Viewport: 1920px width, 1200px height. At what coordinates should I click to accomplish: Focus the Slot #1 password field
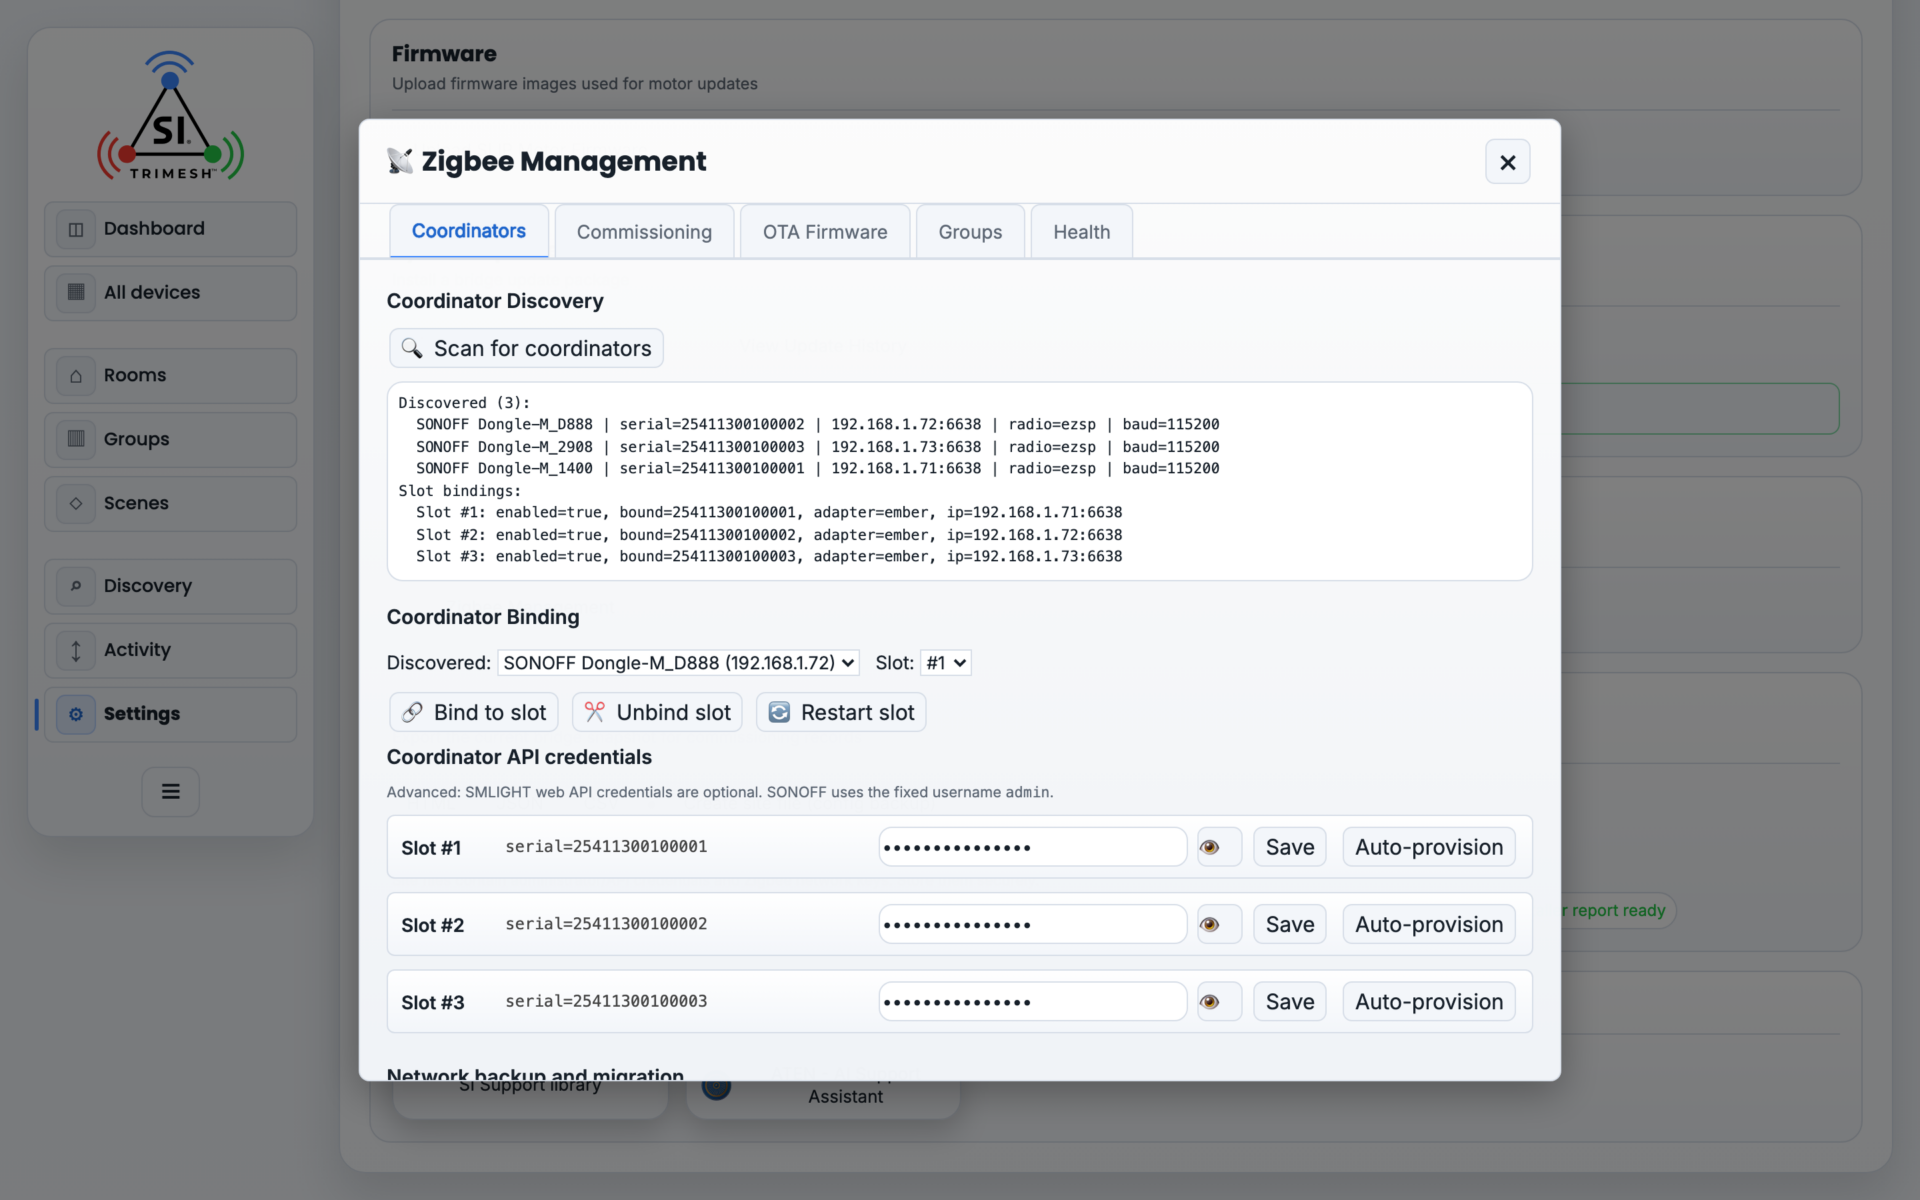click(x=1033, y=847)
